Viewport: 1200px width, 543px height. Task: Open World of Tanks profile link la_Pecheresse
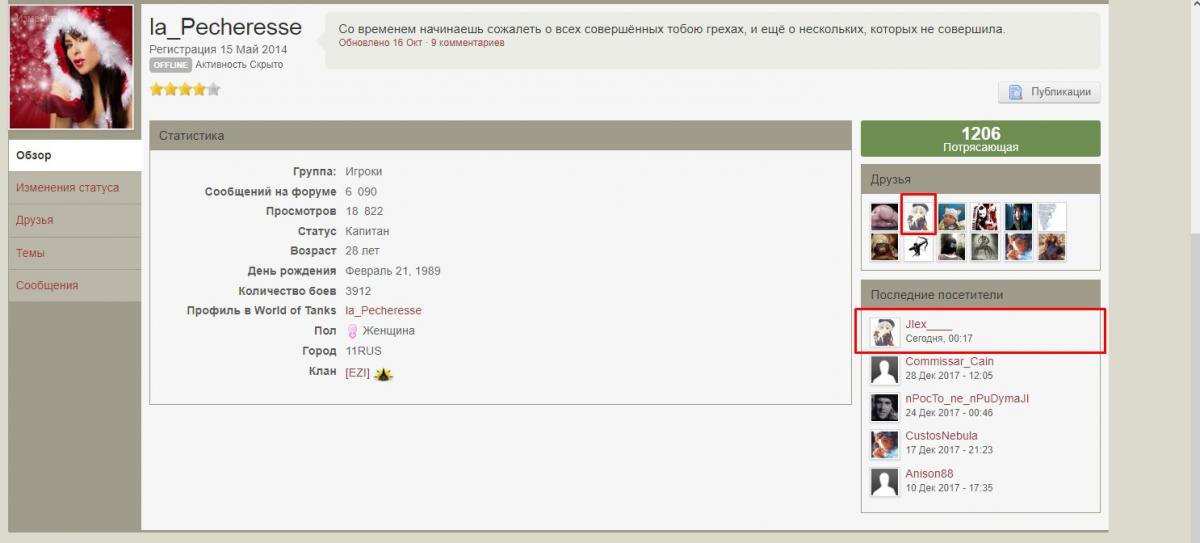click(383, 311)
